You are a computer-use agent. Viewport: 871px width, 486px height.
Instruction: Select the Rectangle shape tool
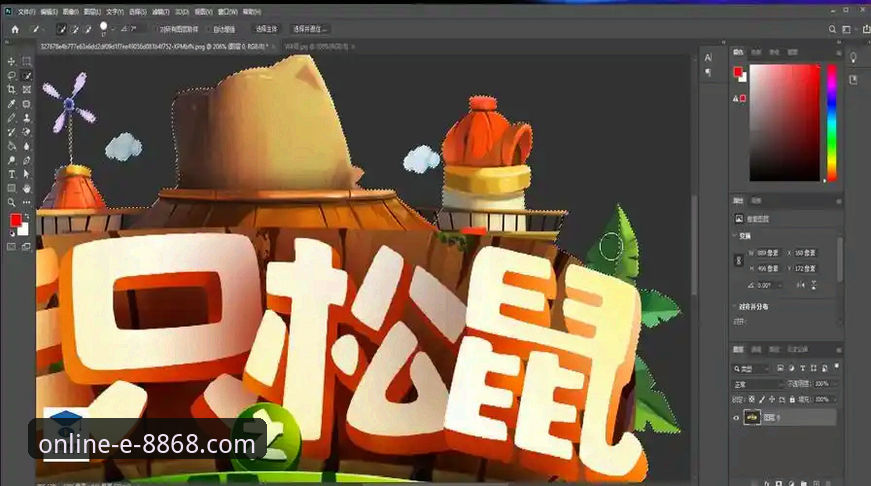coord(11,189)
